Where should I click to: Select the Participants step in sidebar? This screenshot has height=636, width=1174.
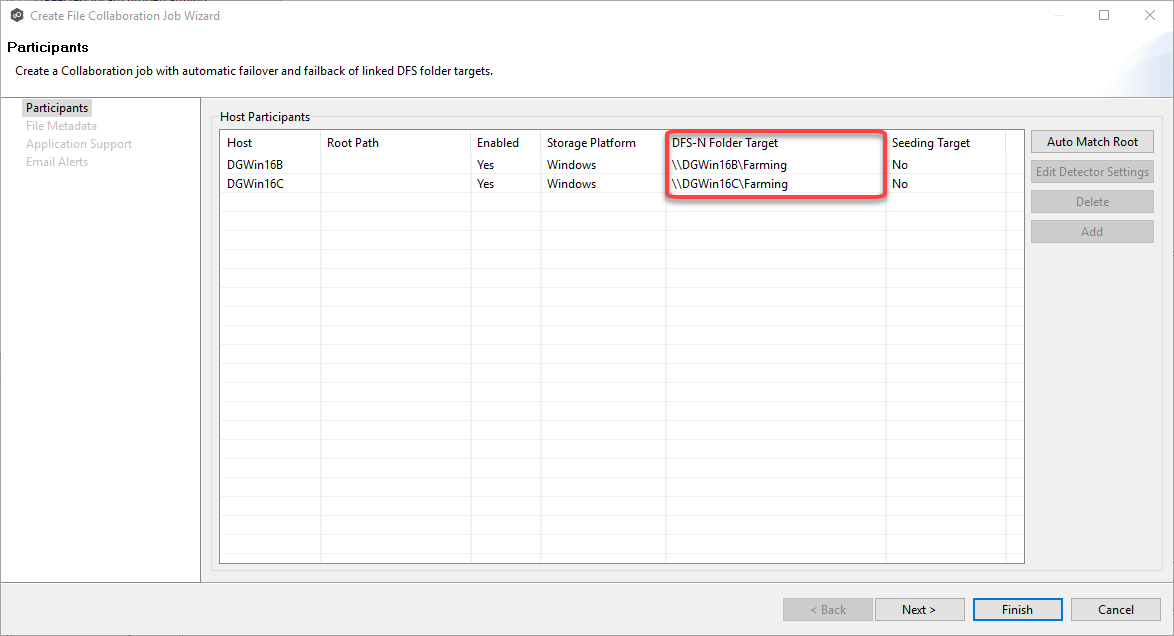click(56, 107)
